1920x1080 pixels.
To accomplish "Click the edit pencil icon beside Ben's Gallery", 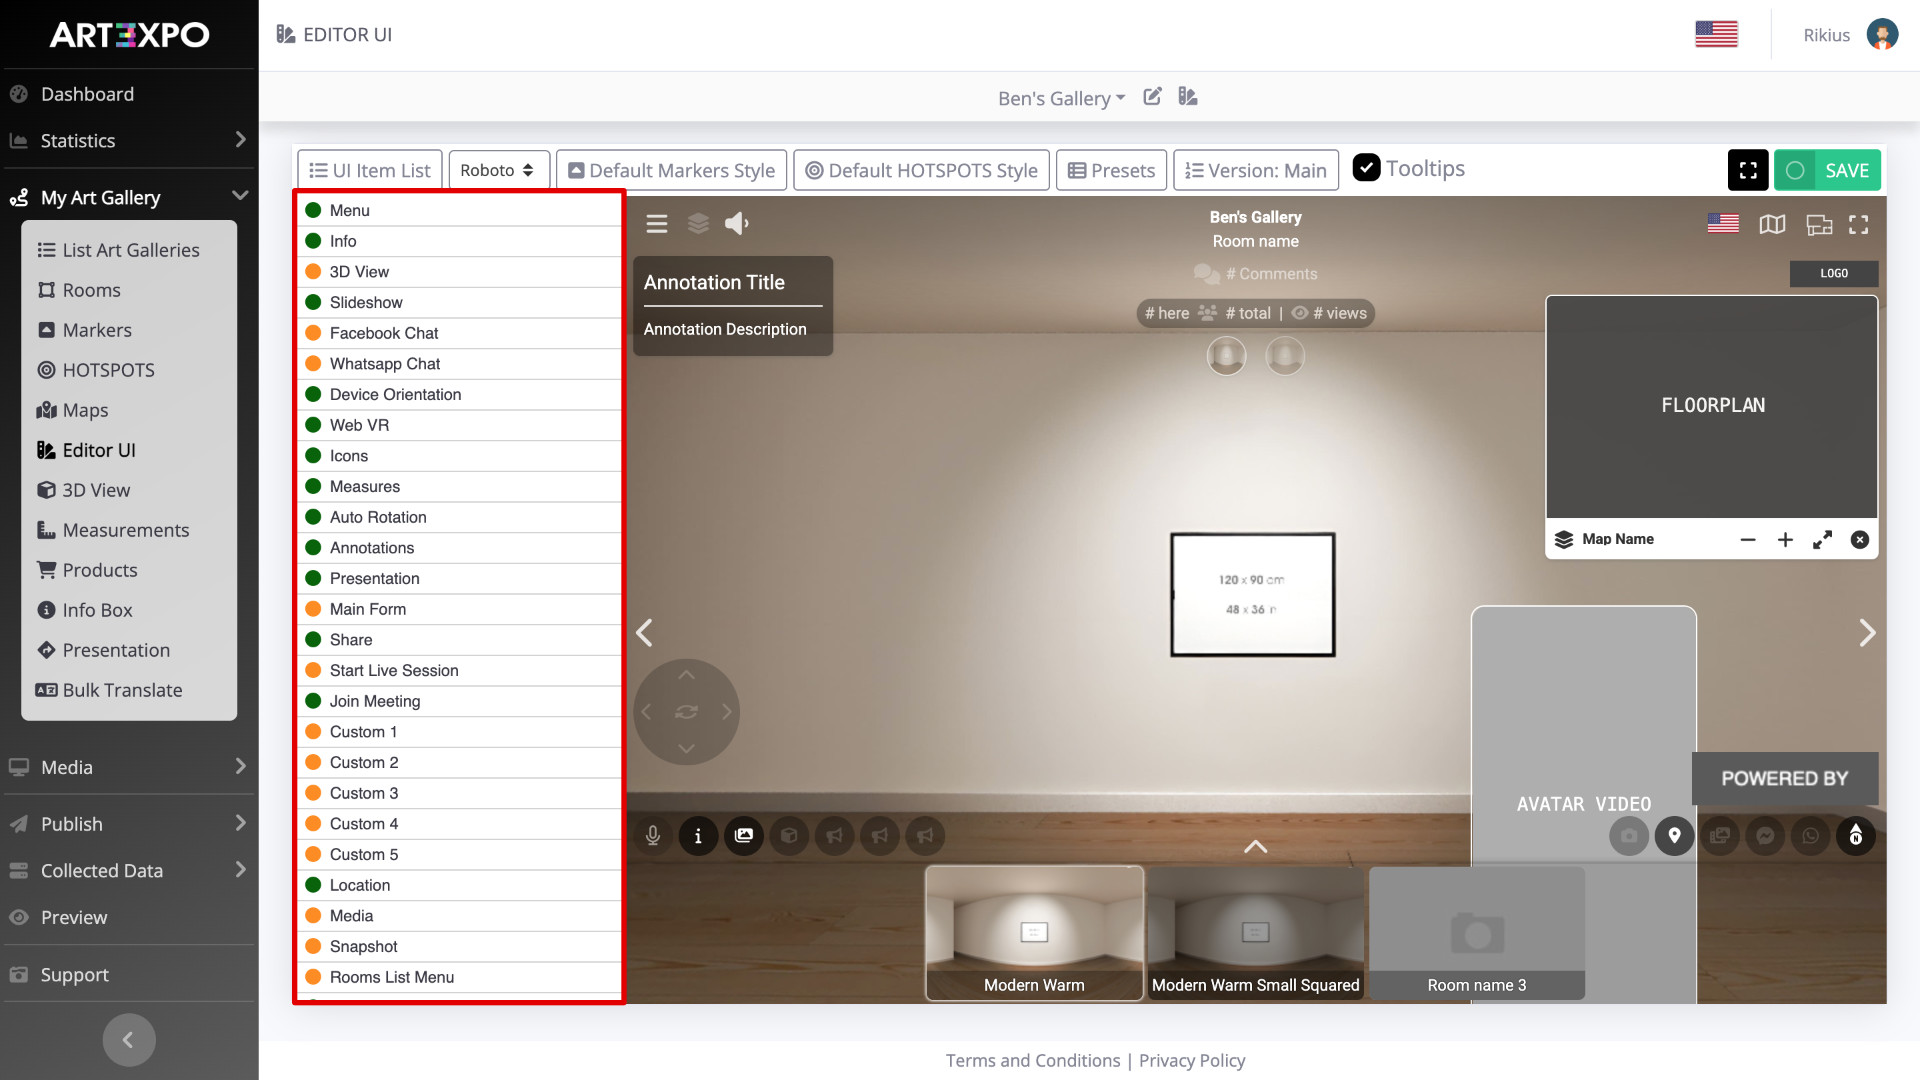I will pyautogui.click(x=1153, y=97).
